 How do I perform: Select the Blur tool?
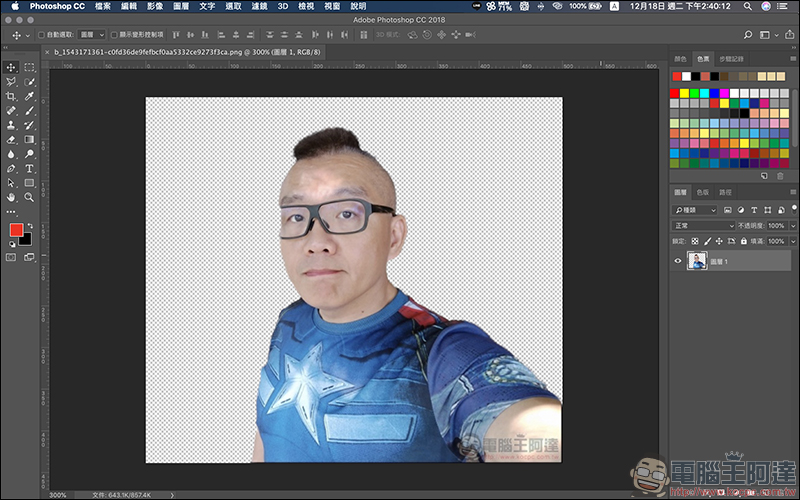(11, 154)
